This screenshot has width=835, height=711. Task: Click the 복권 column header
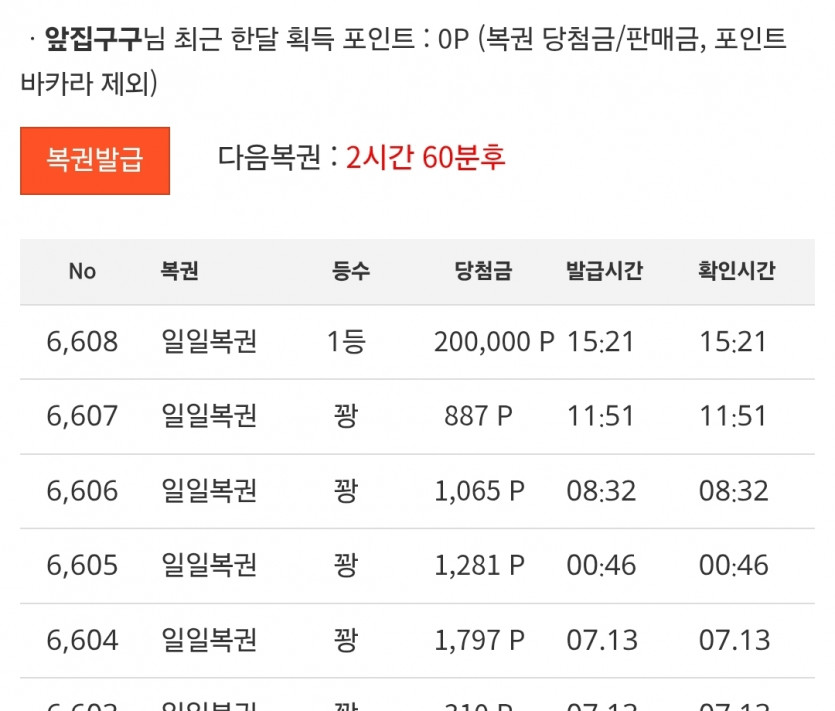179,271
